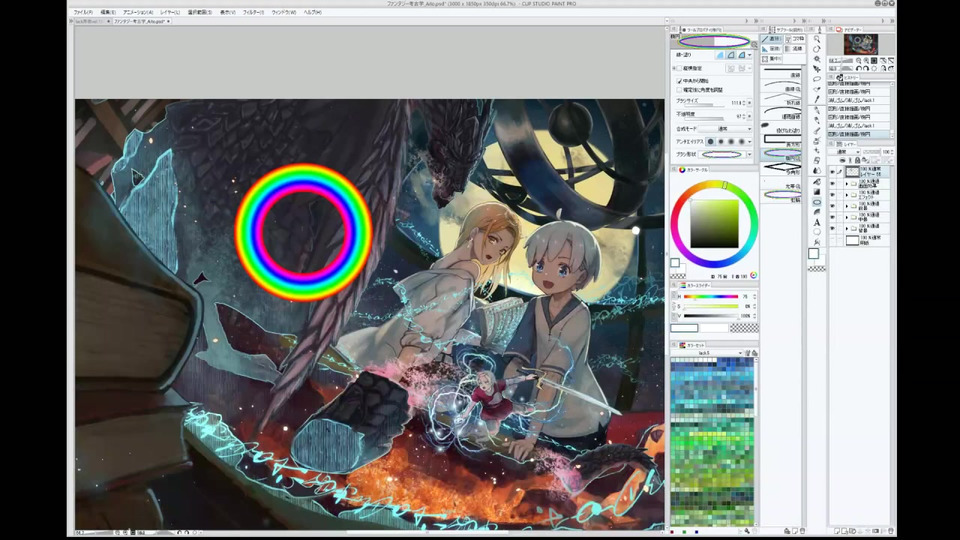Select the Figure ellipse tool in toolbar
Viewport: 960px width, 540px height.
[817, 202]
